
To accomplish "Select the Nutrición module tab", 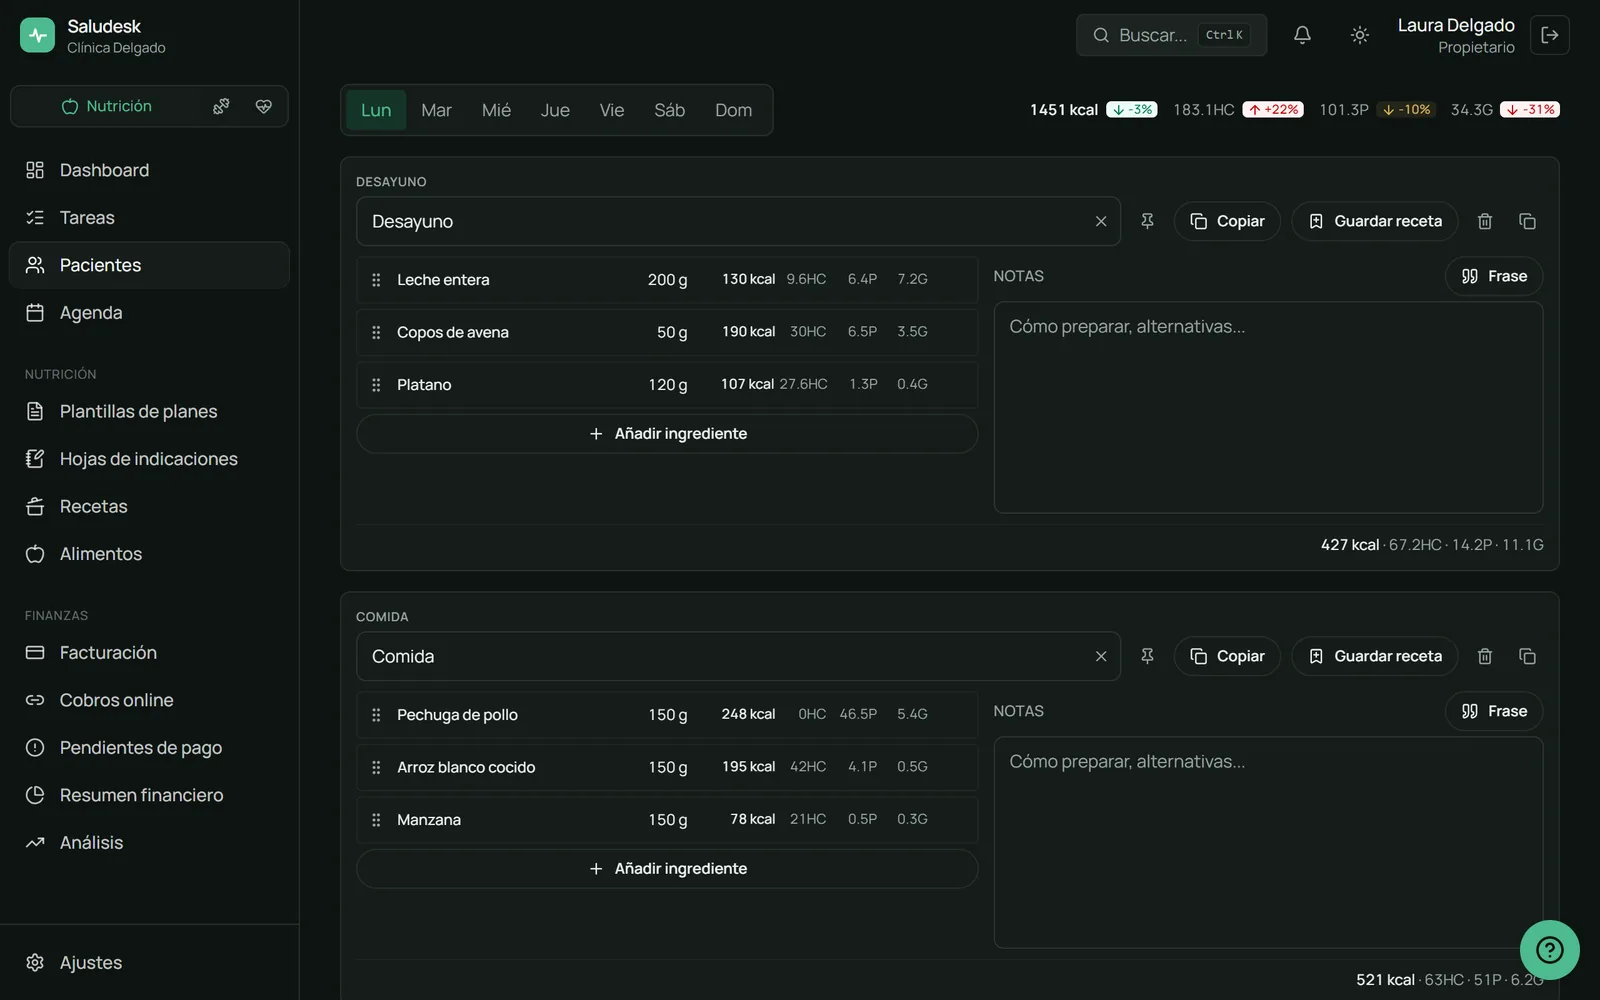I will (106, 106).
